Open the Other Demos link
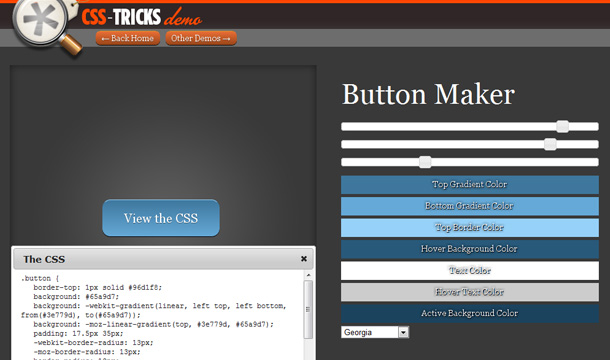This screenshot has height=360, width=610. (x=201, y=38)
